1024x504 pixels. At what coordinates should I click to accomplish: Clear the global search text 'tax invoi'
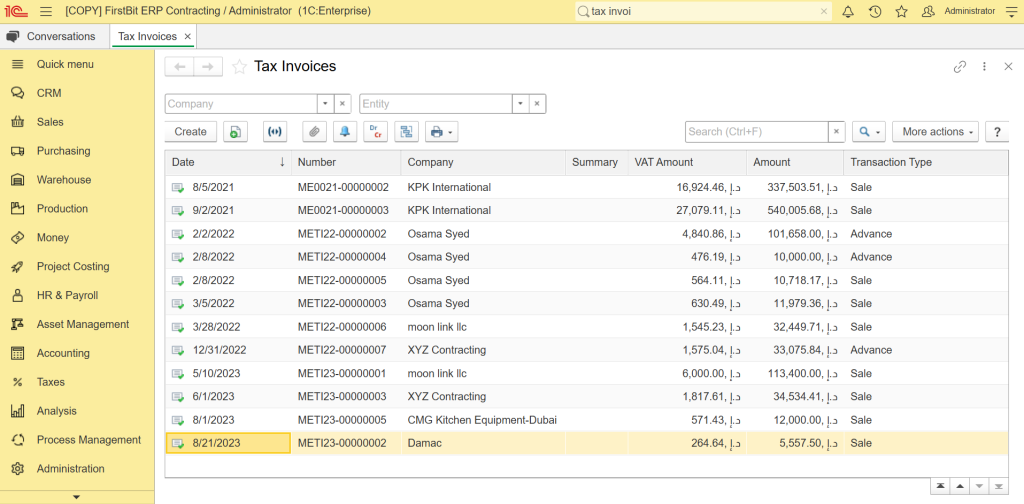pyautogui.click(x=824, y=11)
